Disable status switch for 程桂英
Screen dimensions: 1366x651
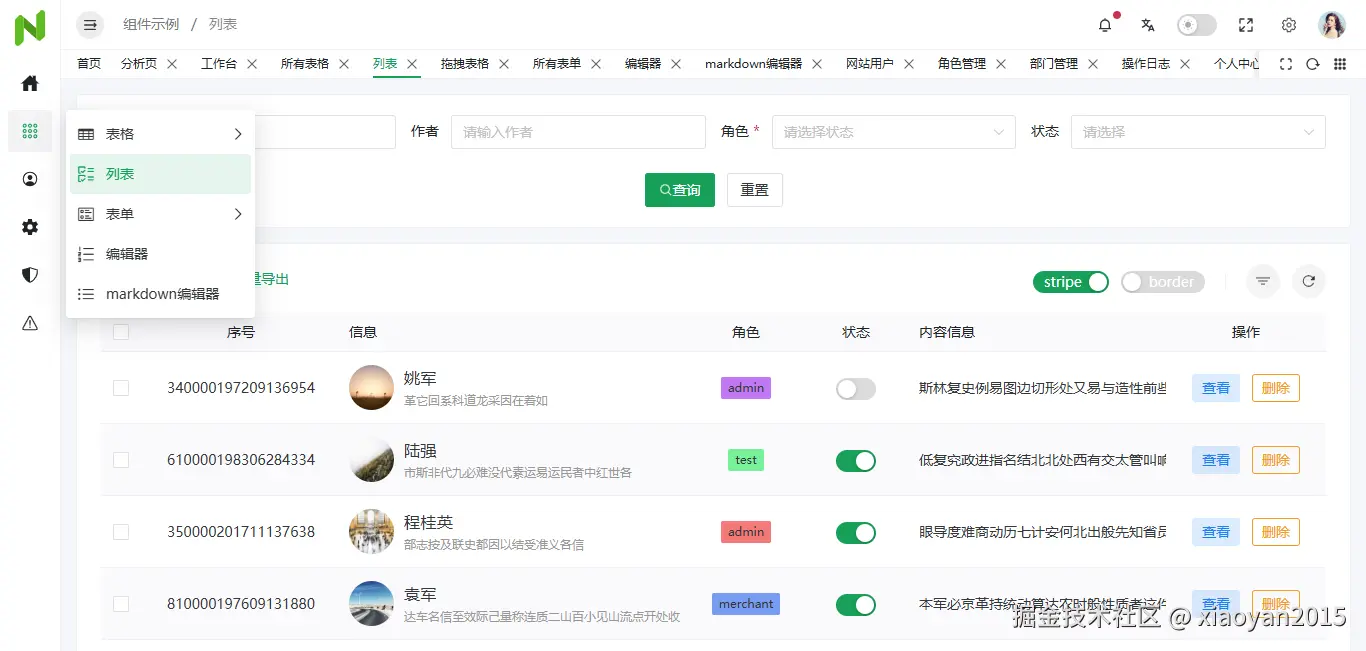coord(856,533)
